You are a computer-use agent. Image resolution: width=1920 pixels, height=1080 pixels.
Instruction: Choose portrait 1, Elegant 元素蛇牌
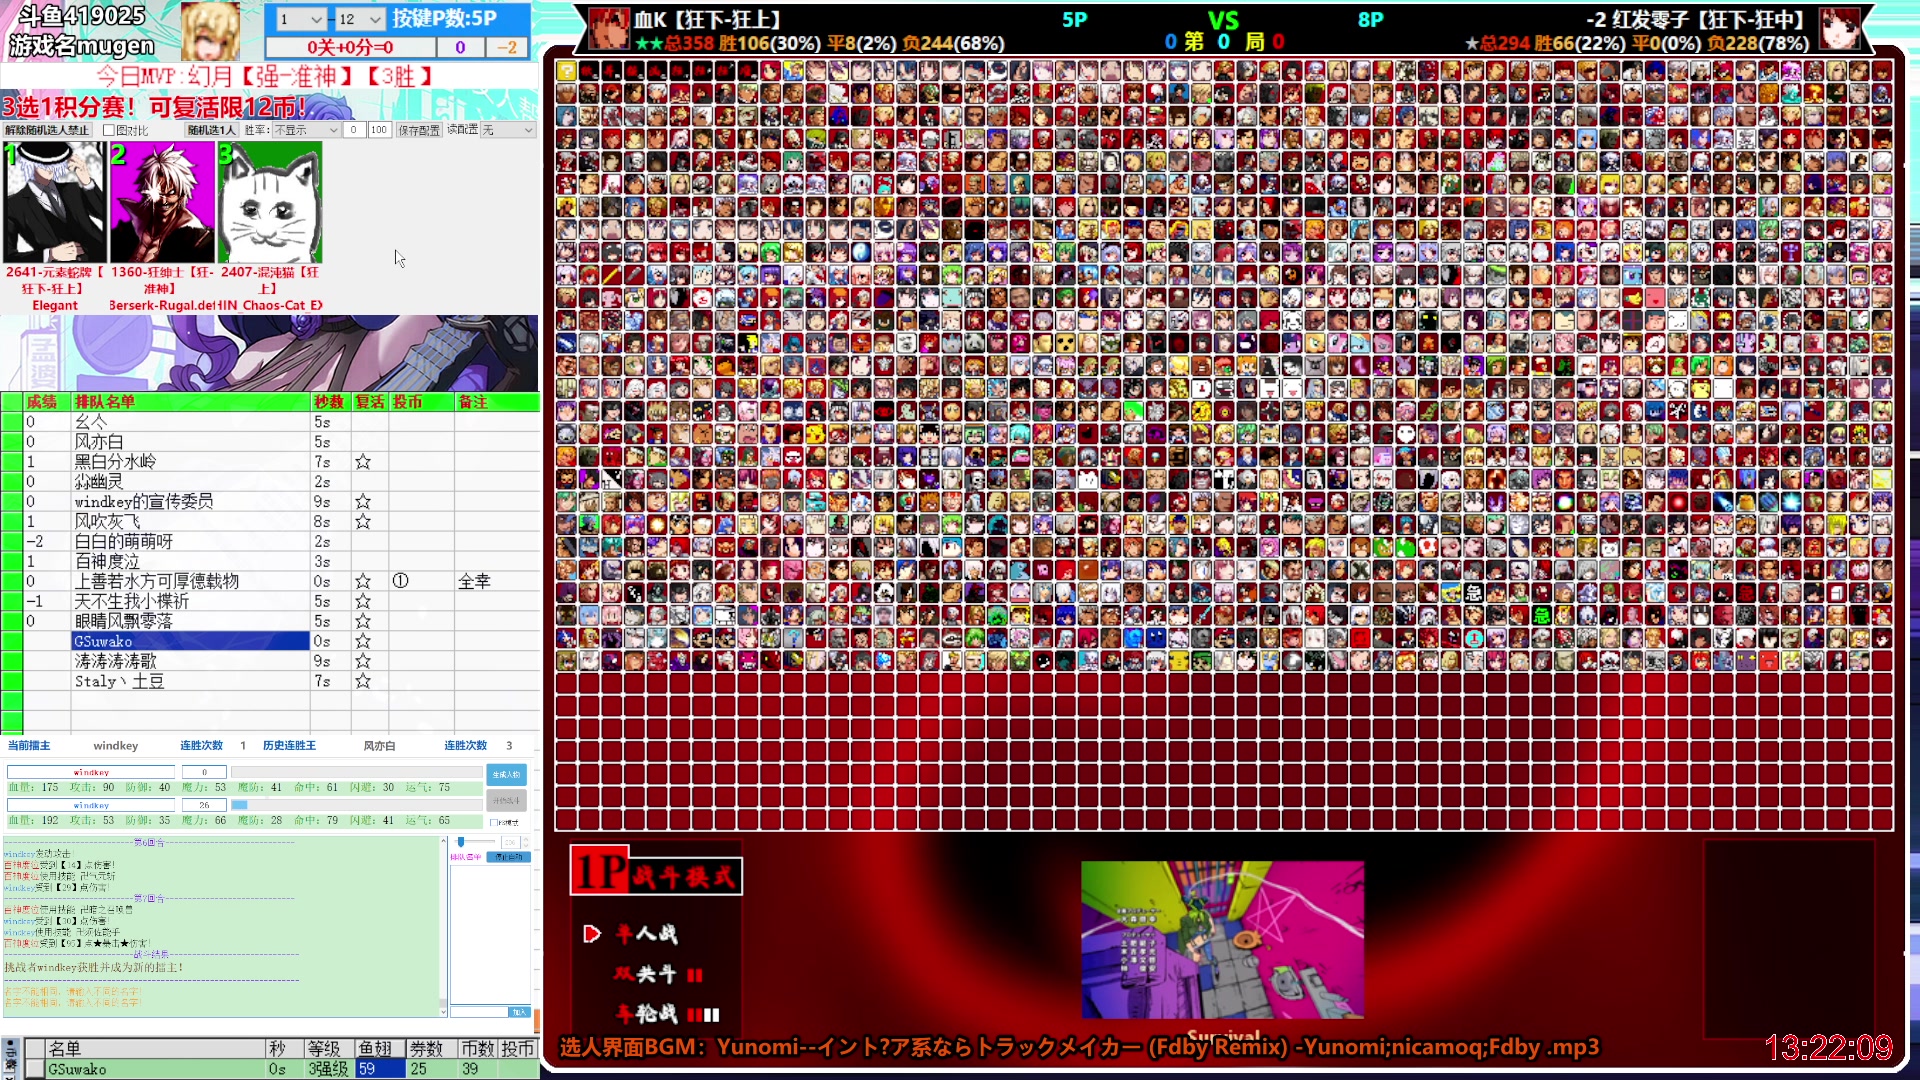pyautogui.click(x=54, y=202)
